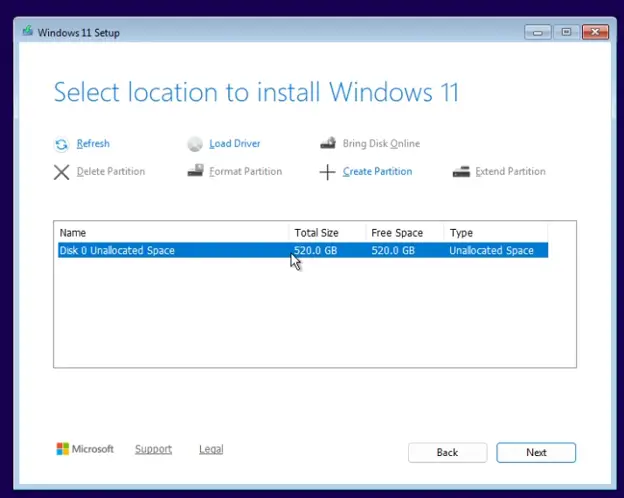The height and width of the screenshot is (498, 624).
Task: Select the Disk 0 Unallocated Space row
Action: tap(303, 250)
